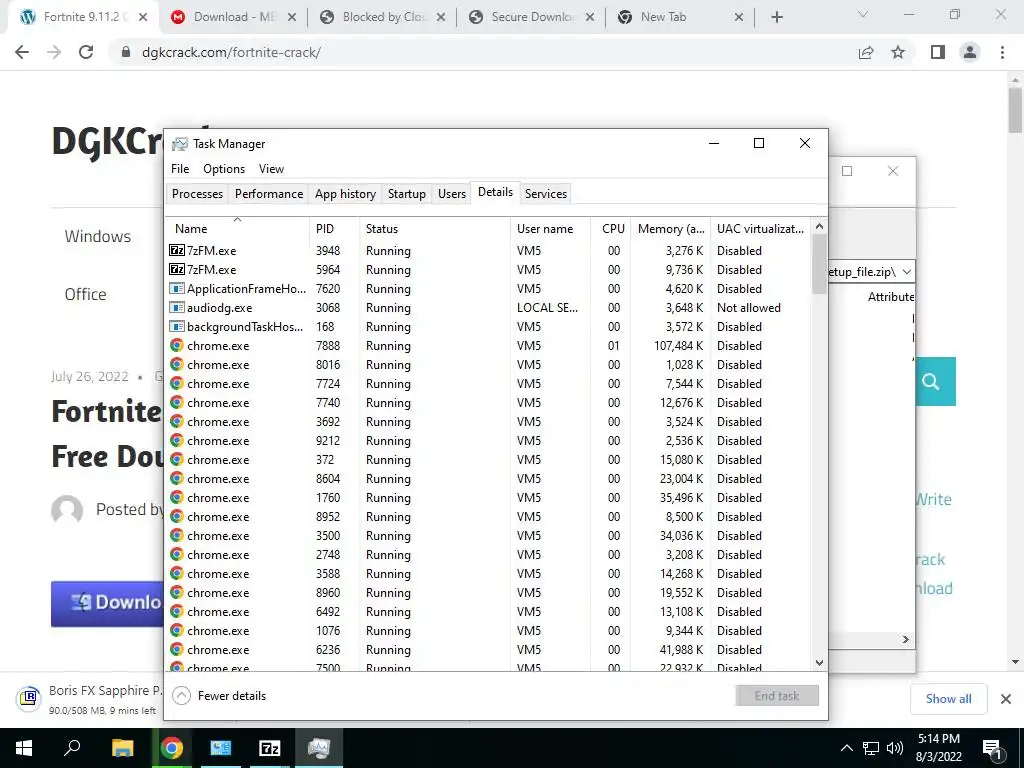Switch to Performance tab
Viewport: 1024px width, 768px height.
(269, 194)
